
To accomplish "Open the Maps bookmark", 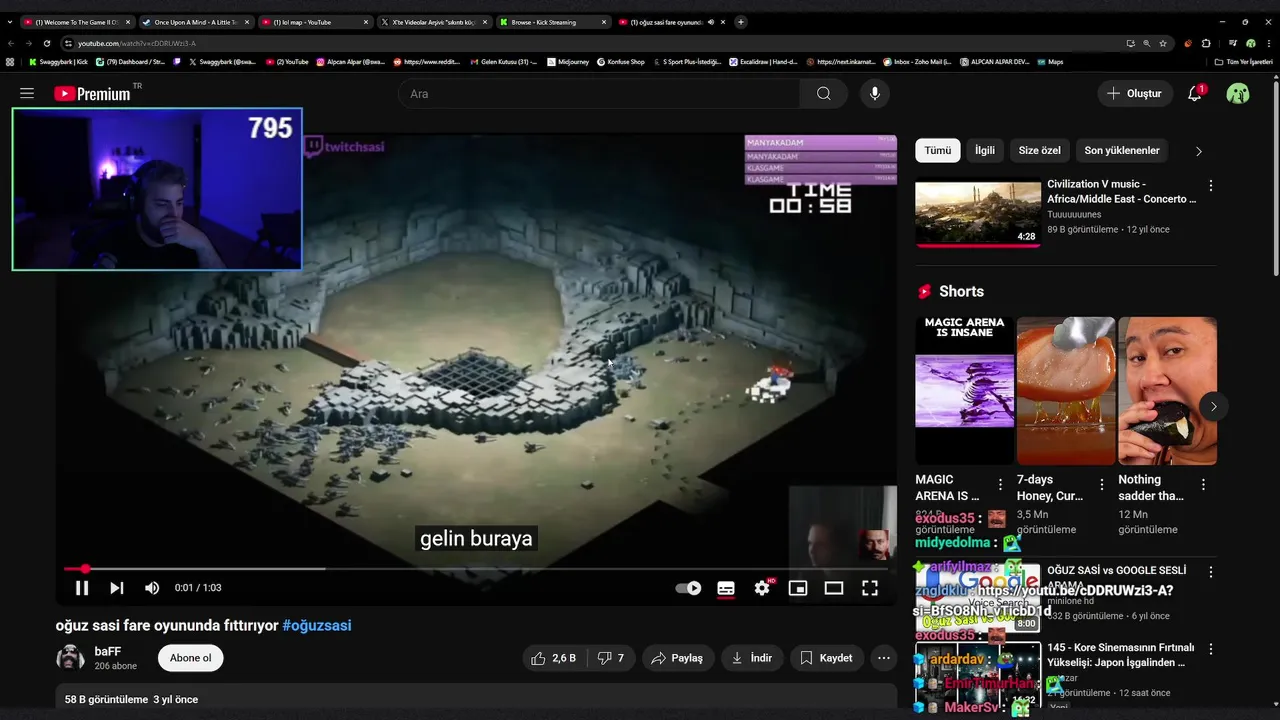I will pyautogui.click(x=1049, y=62).
